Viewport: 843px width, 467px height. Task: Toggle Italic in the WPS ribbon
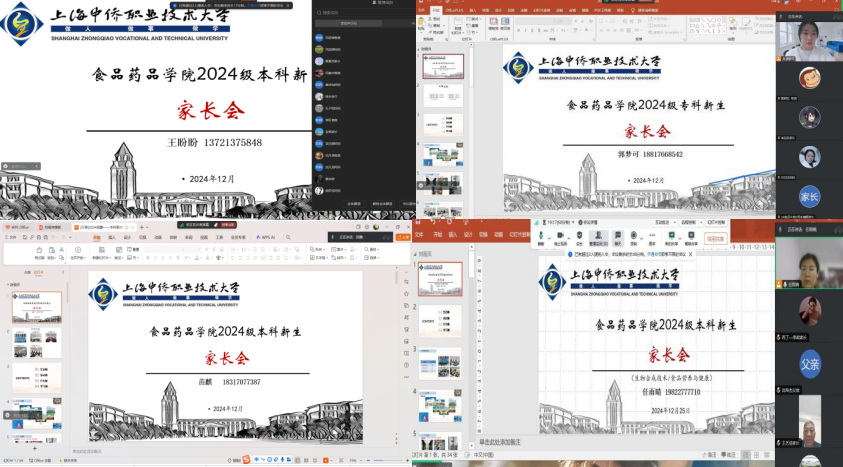click(x=155, y=258)
